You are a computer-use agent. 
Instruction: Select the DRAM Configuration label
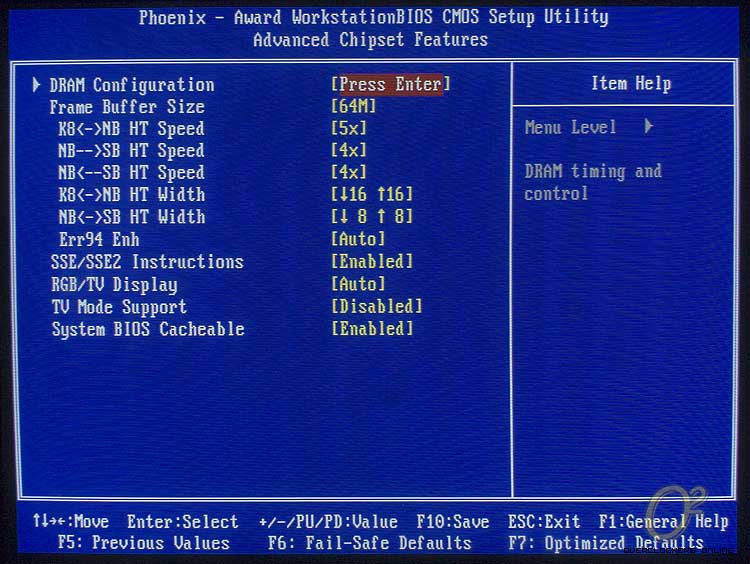[132, 85]
